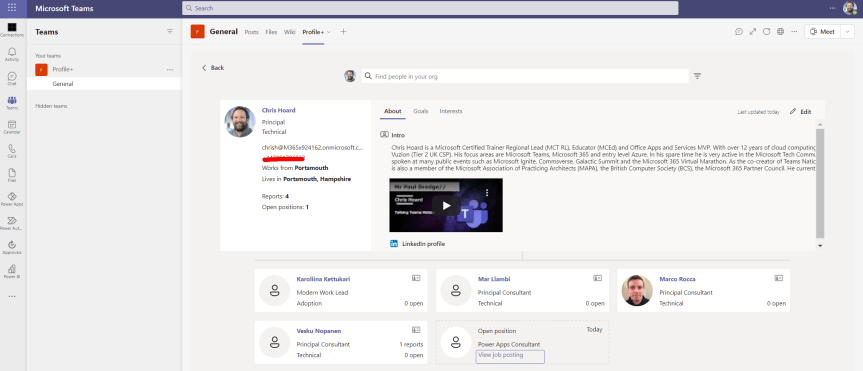Open Chris Hoard name link

click(278, 111)
